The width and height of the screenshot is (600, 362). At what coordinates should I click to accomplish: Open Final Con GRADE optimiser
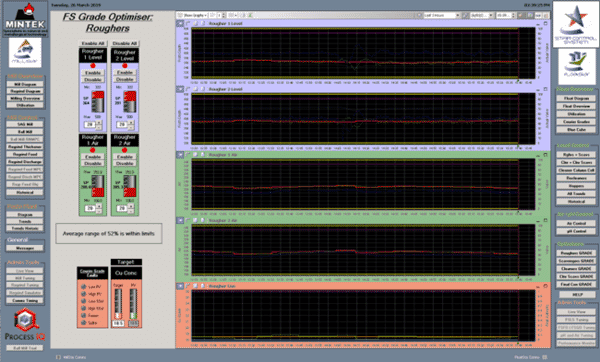pos(576,284)
